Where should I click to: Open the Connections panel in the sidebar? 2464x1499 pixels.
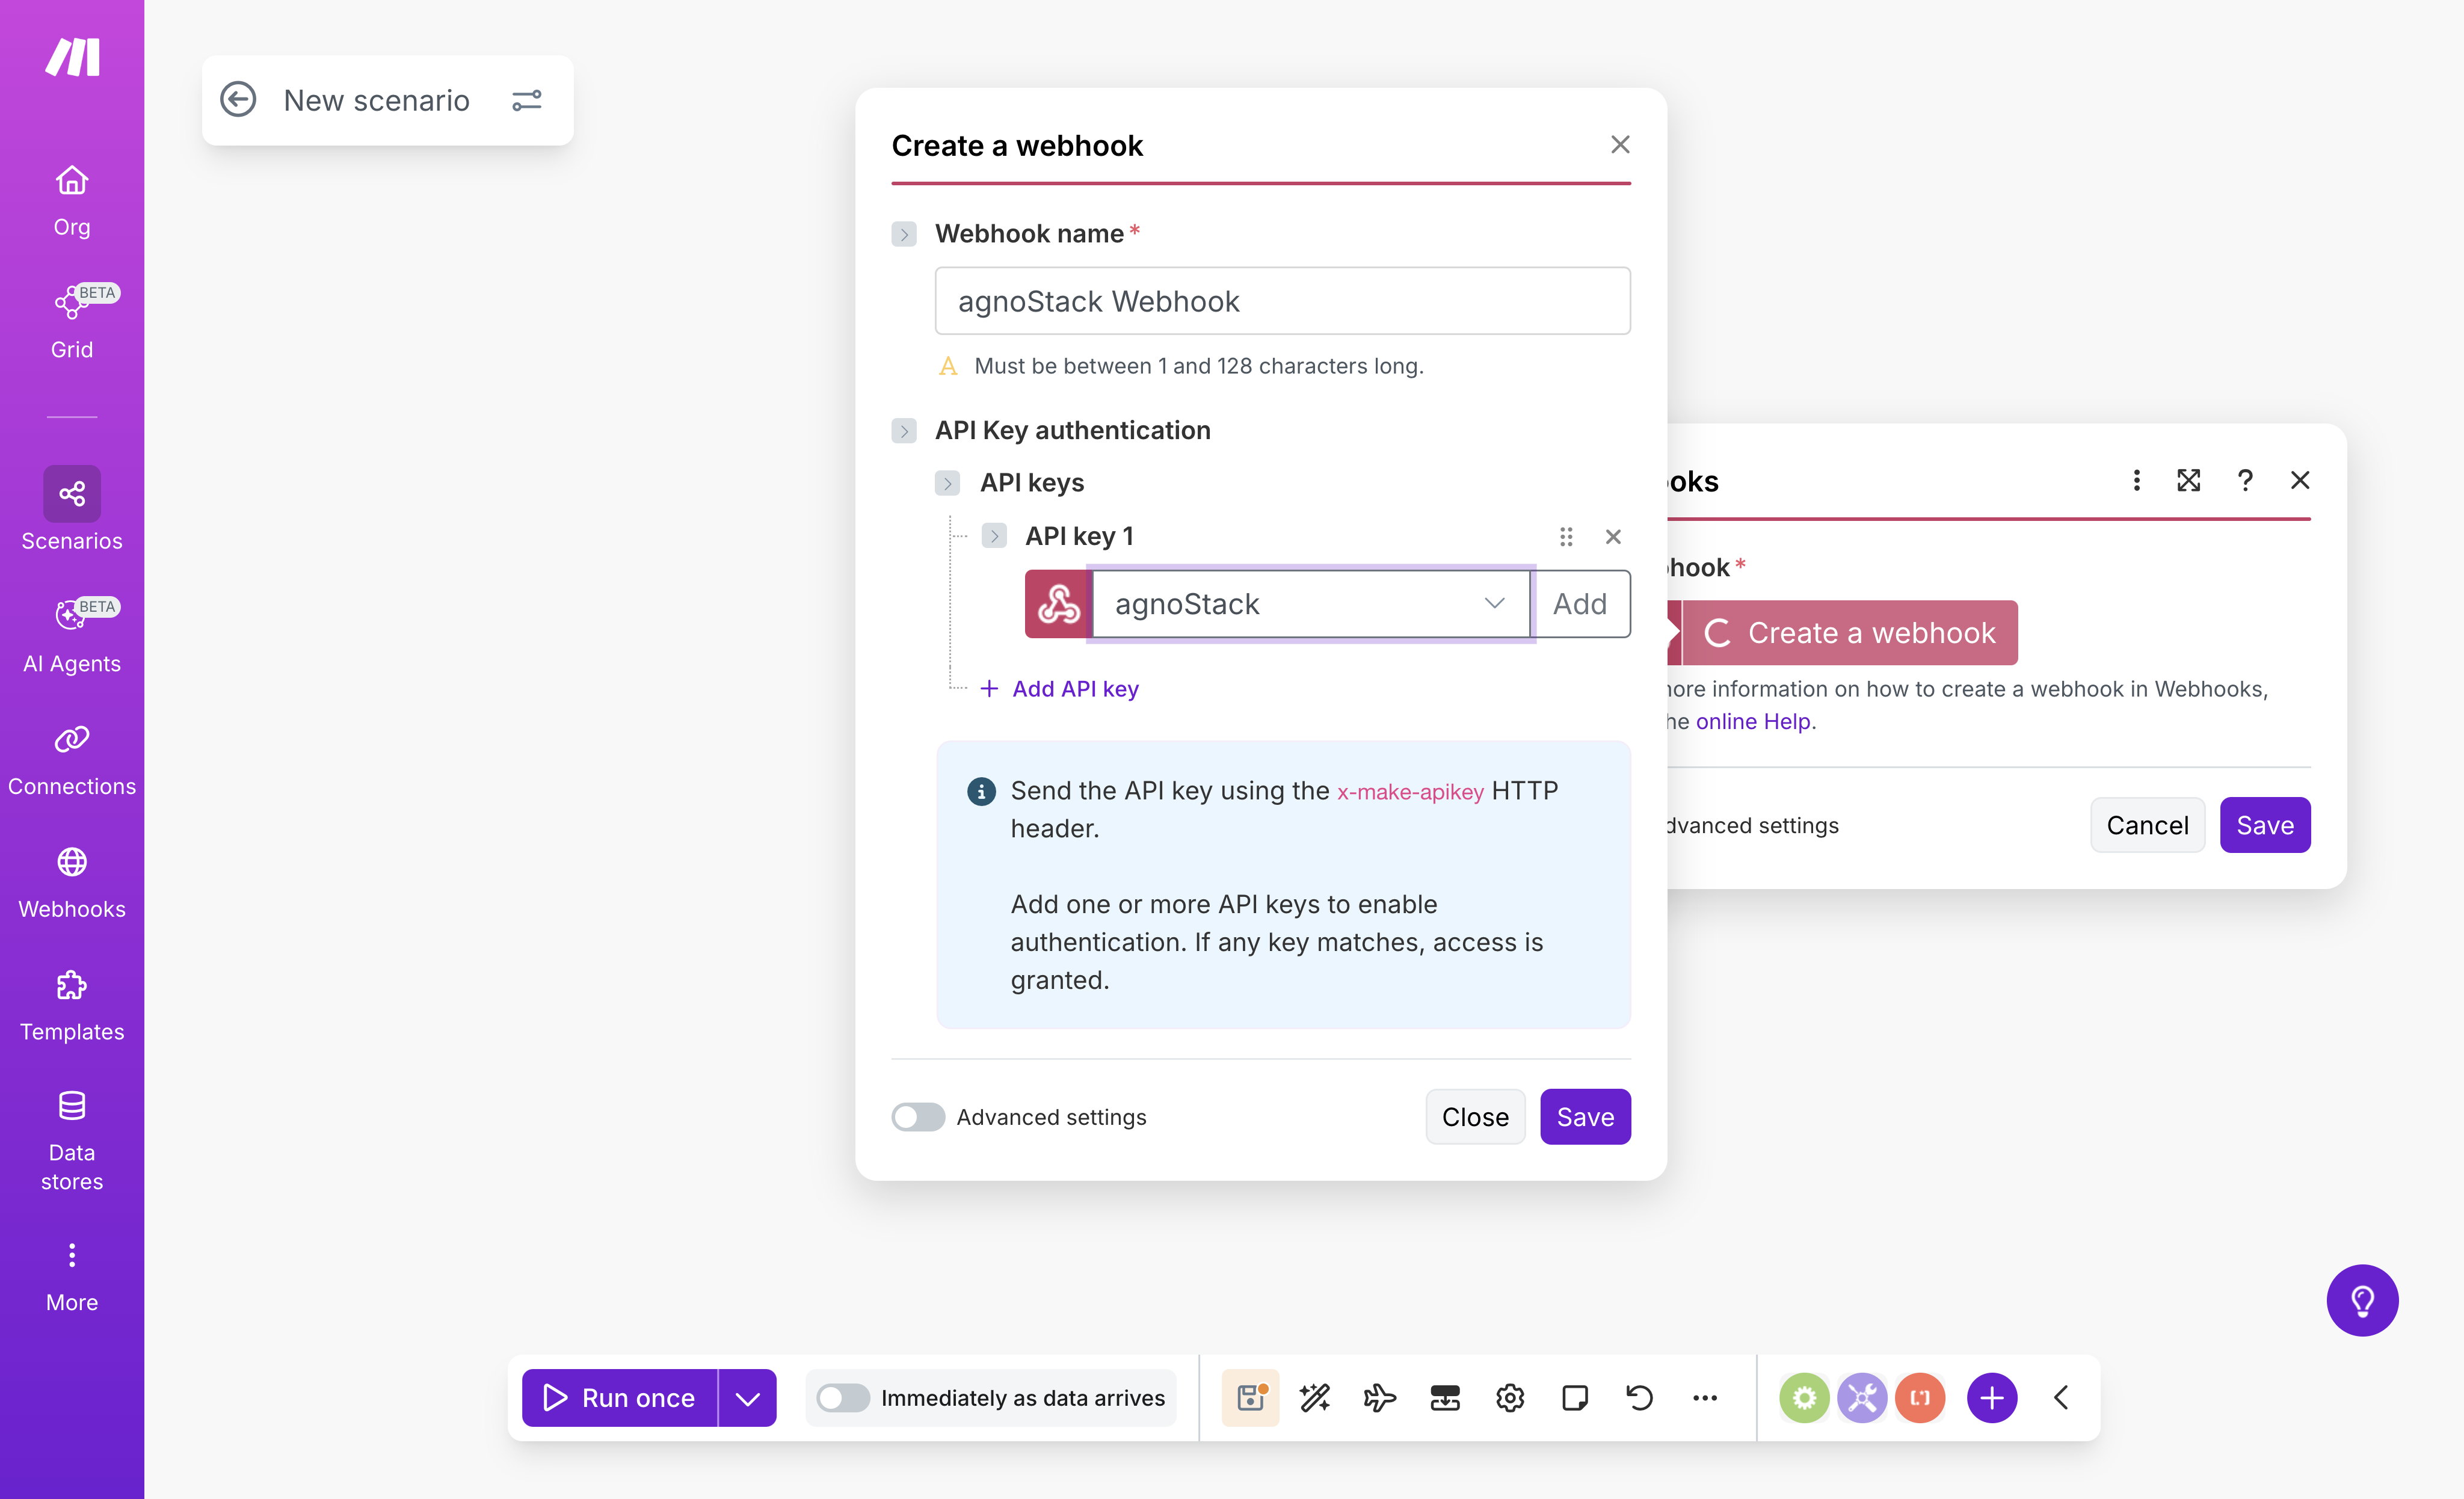point(71,740)
